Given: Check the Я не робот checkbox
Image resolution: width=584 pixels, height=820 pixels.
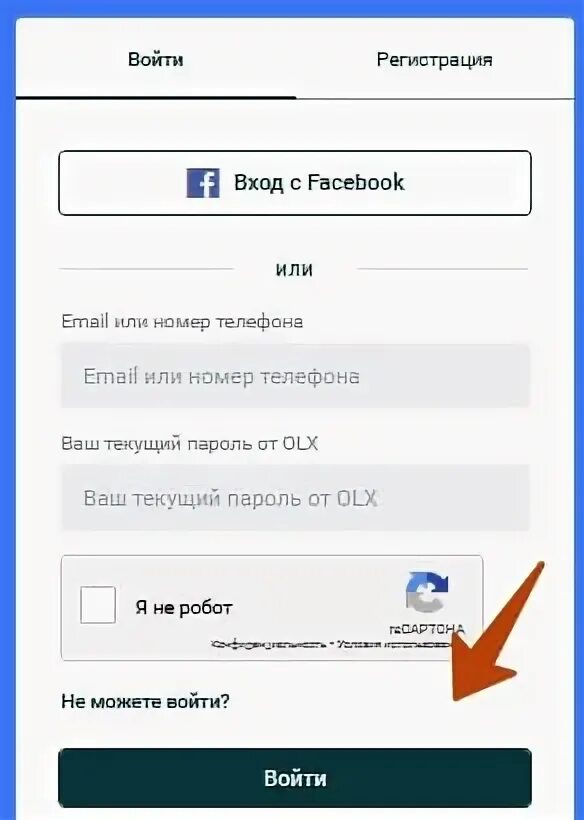Looking at the screenshot, I should [x=98, y=605].
